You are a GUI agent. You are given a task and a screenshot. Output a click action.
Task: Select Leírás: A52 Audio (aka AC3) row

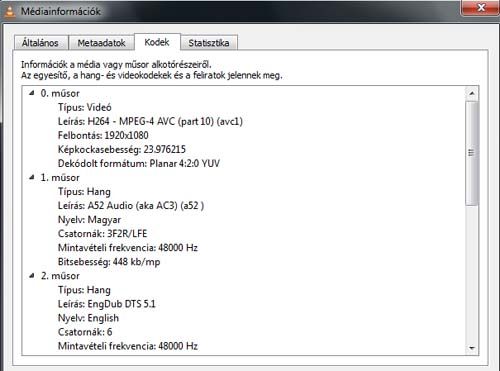click(131, 206)
